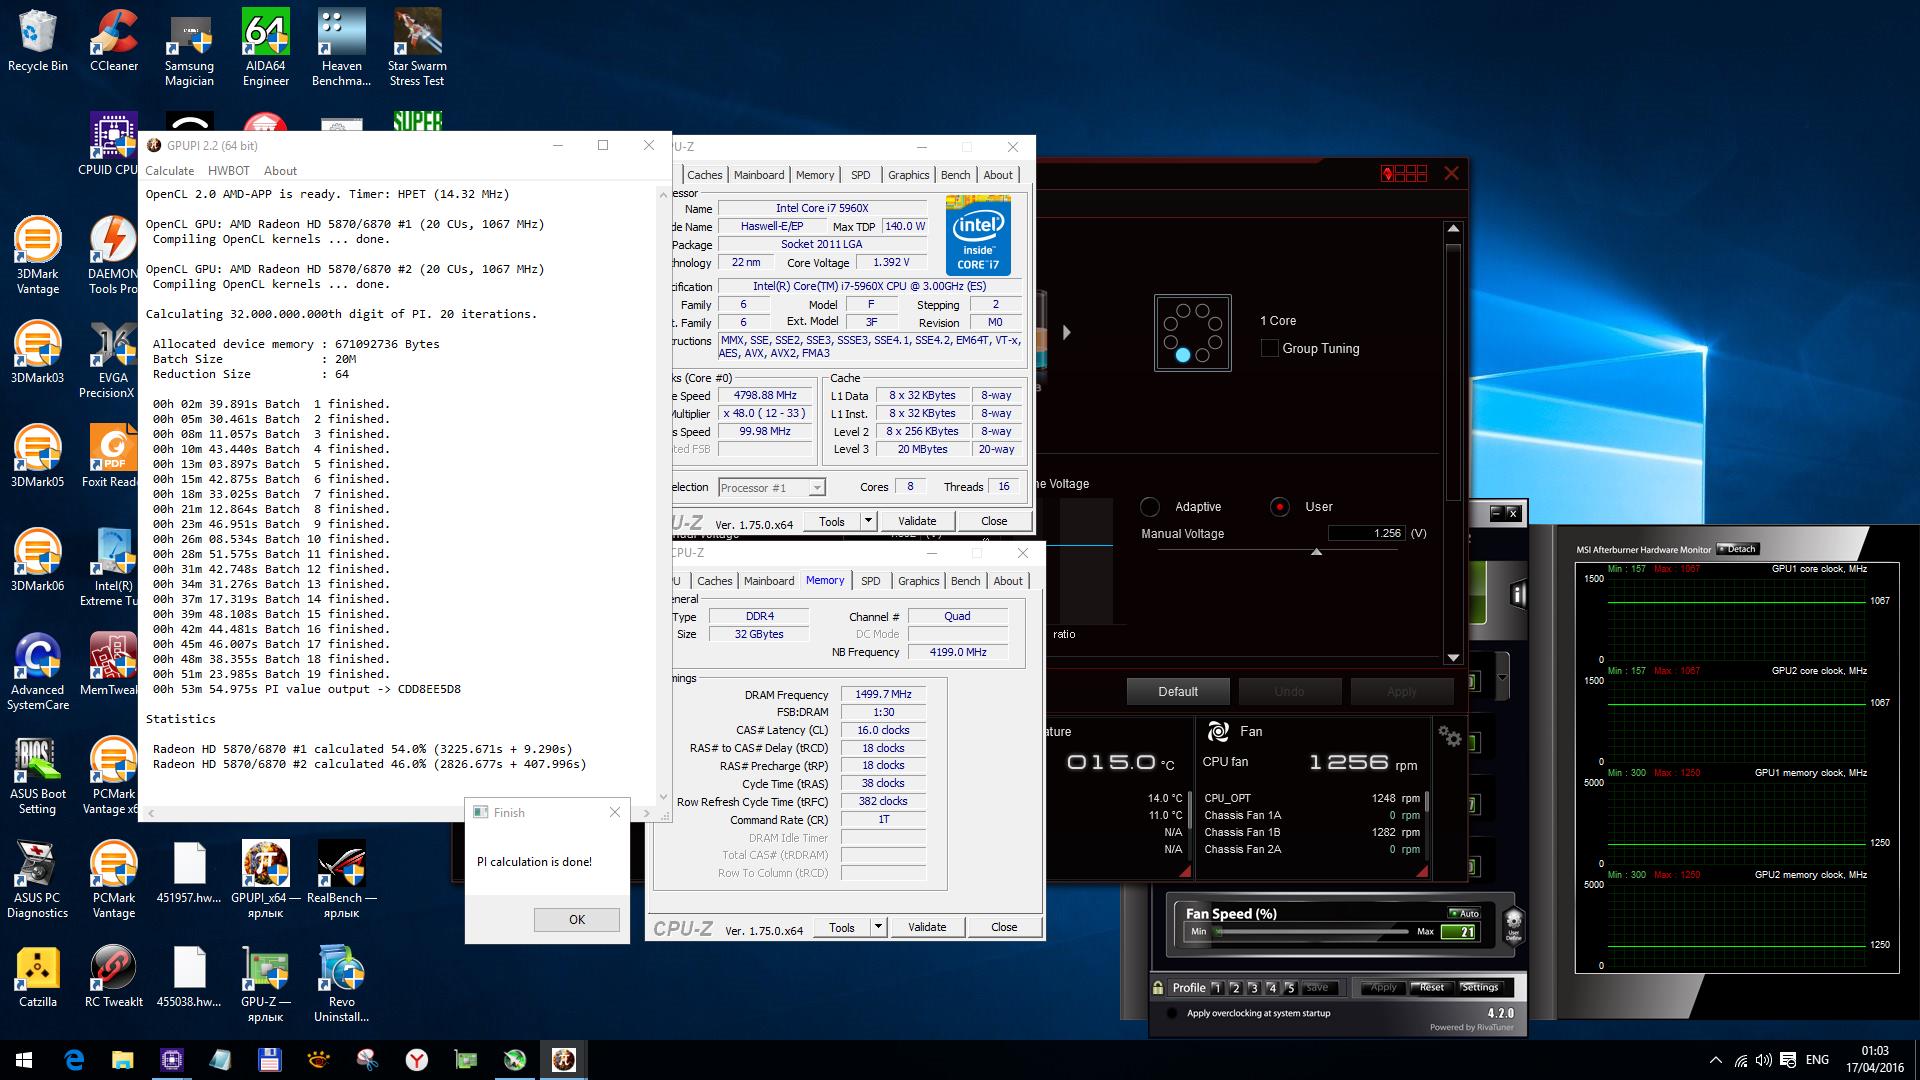Open 3DMark03 desktop icon
The image size is (1920, 1080).
(38, 351)
